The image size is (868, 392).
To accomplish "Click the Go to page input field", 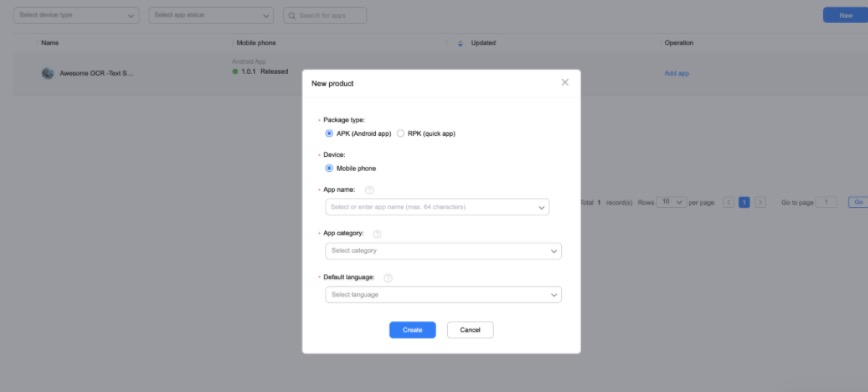I will coord(826,203).
